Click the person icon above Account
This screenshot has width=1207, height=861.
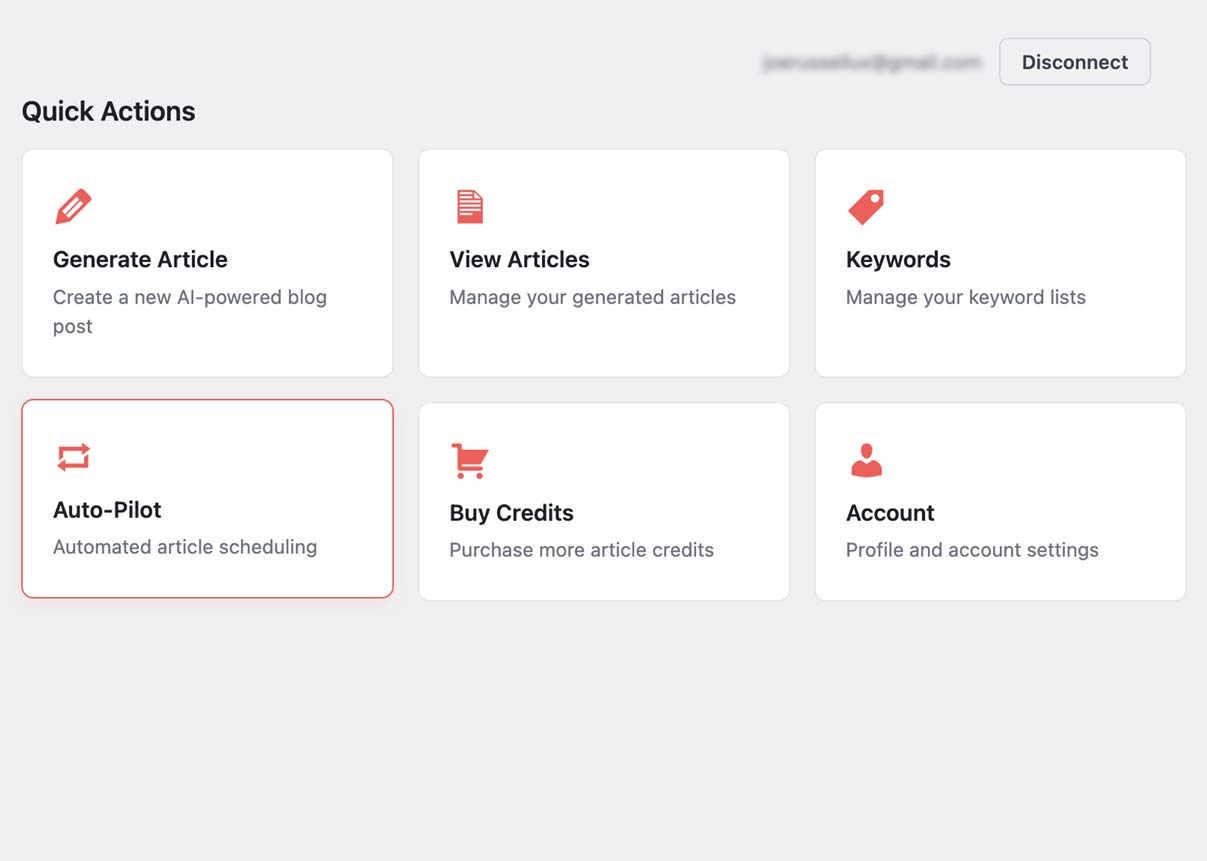[866, 460]
